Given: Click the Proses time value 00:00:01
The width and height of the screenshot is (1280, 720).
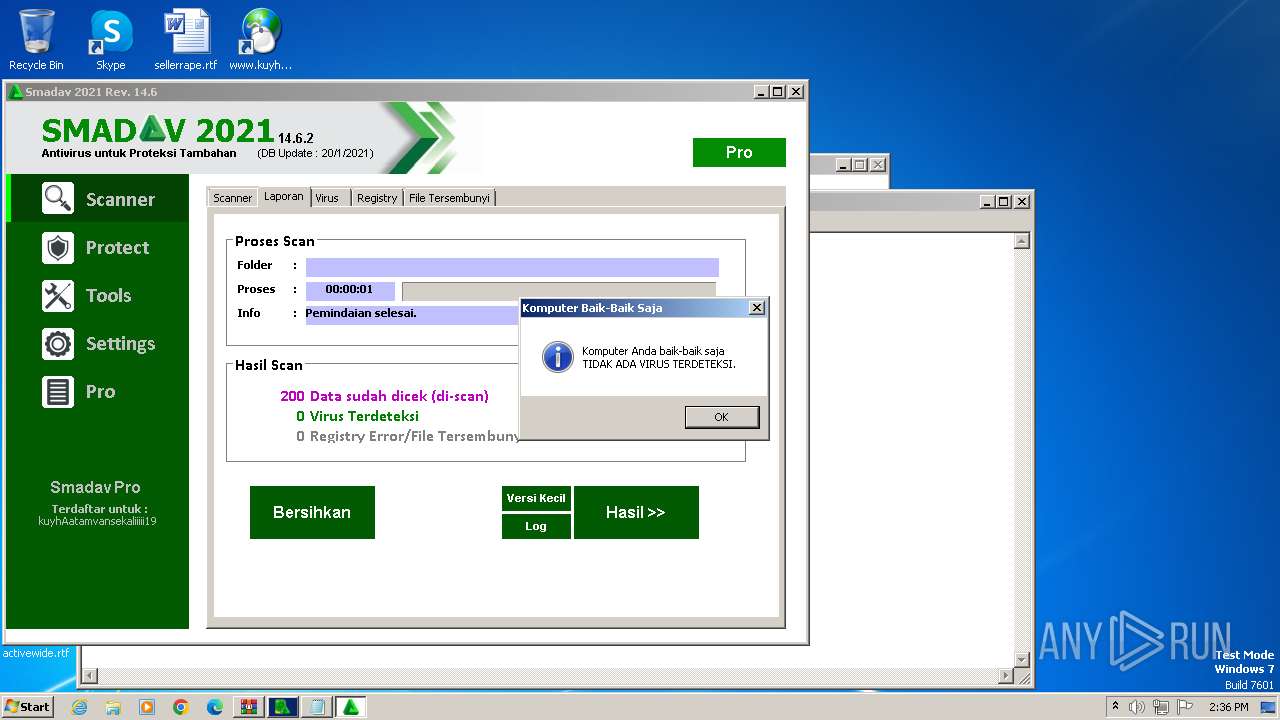Looking at the screenshot, I should (349, 290).
